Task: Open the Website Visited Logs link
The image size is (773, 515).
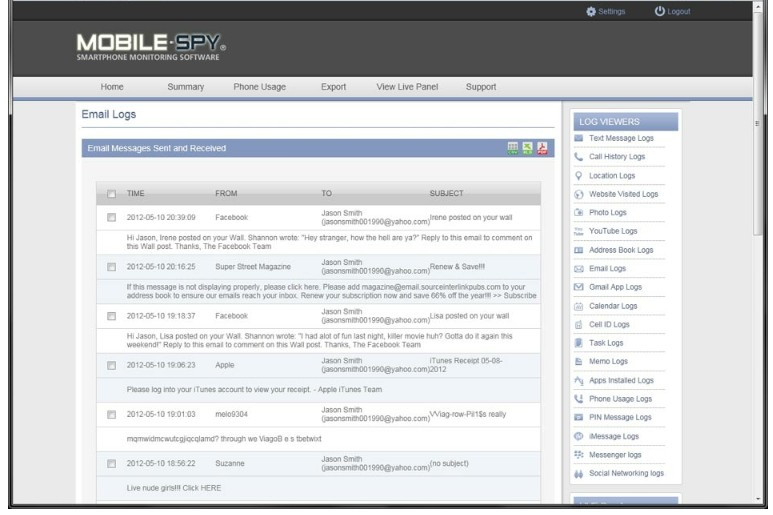Action: coord(624,194)
